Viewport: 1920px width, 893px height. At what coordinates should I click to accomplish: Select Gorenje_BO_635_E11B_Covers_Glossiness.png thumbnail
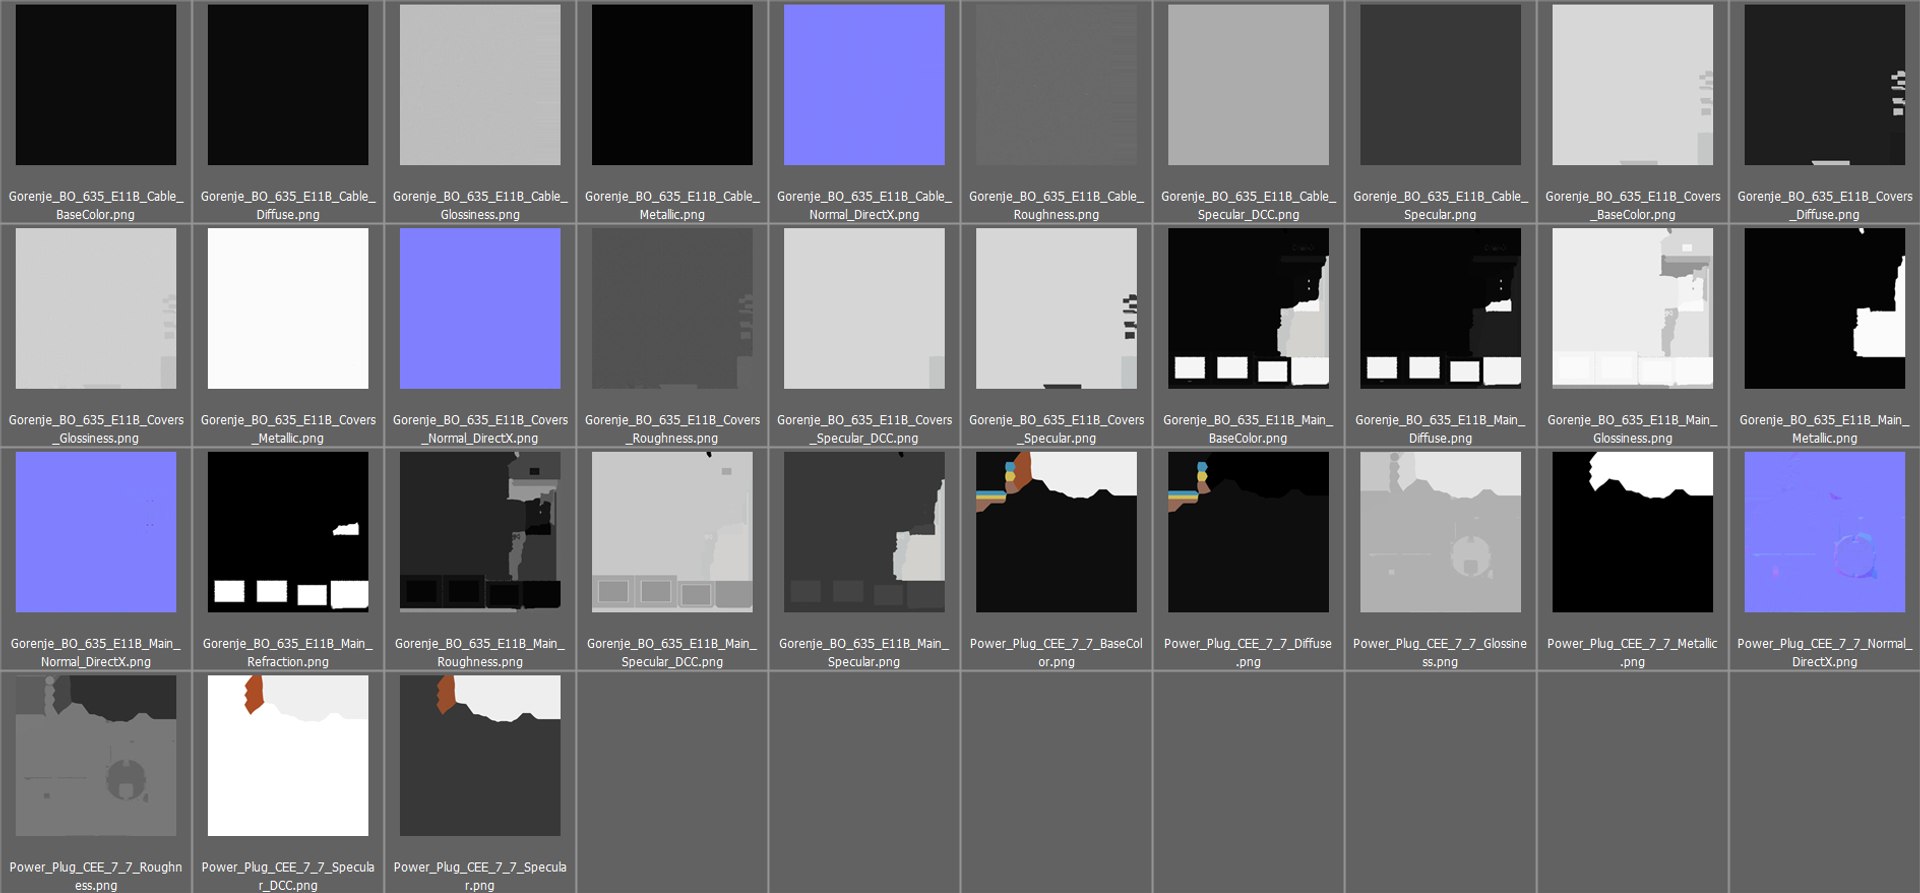coord(96,308)
